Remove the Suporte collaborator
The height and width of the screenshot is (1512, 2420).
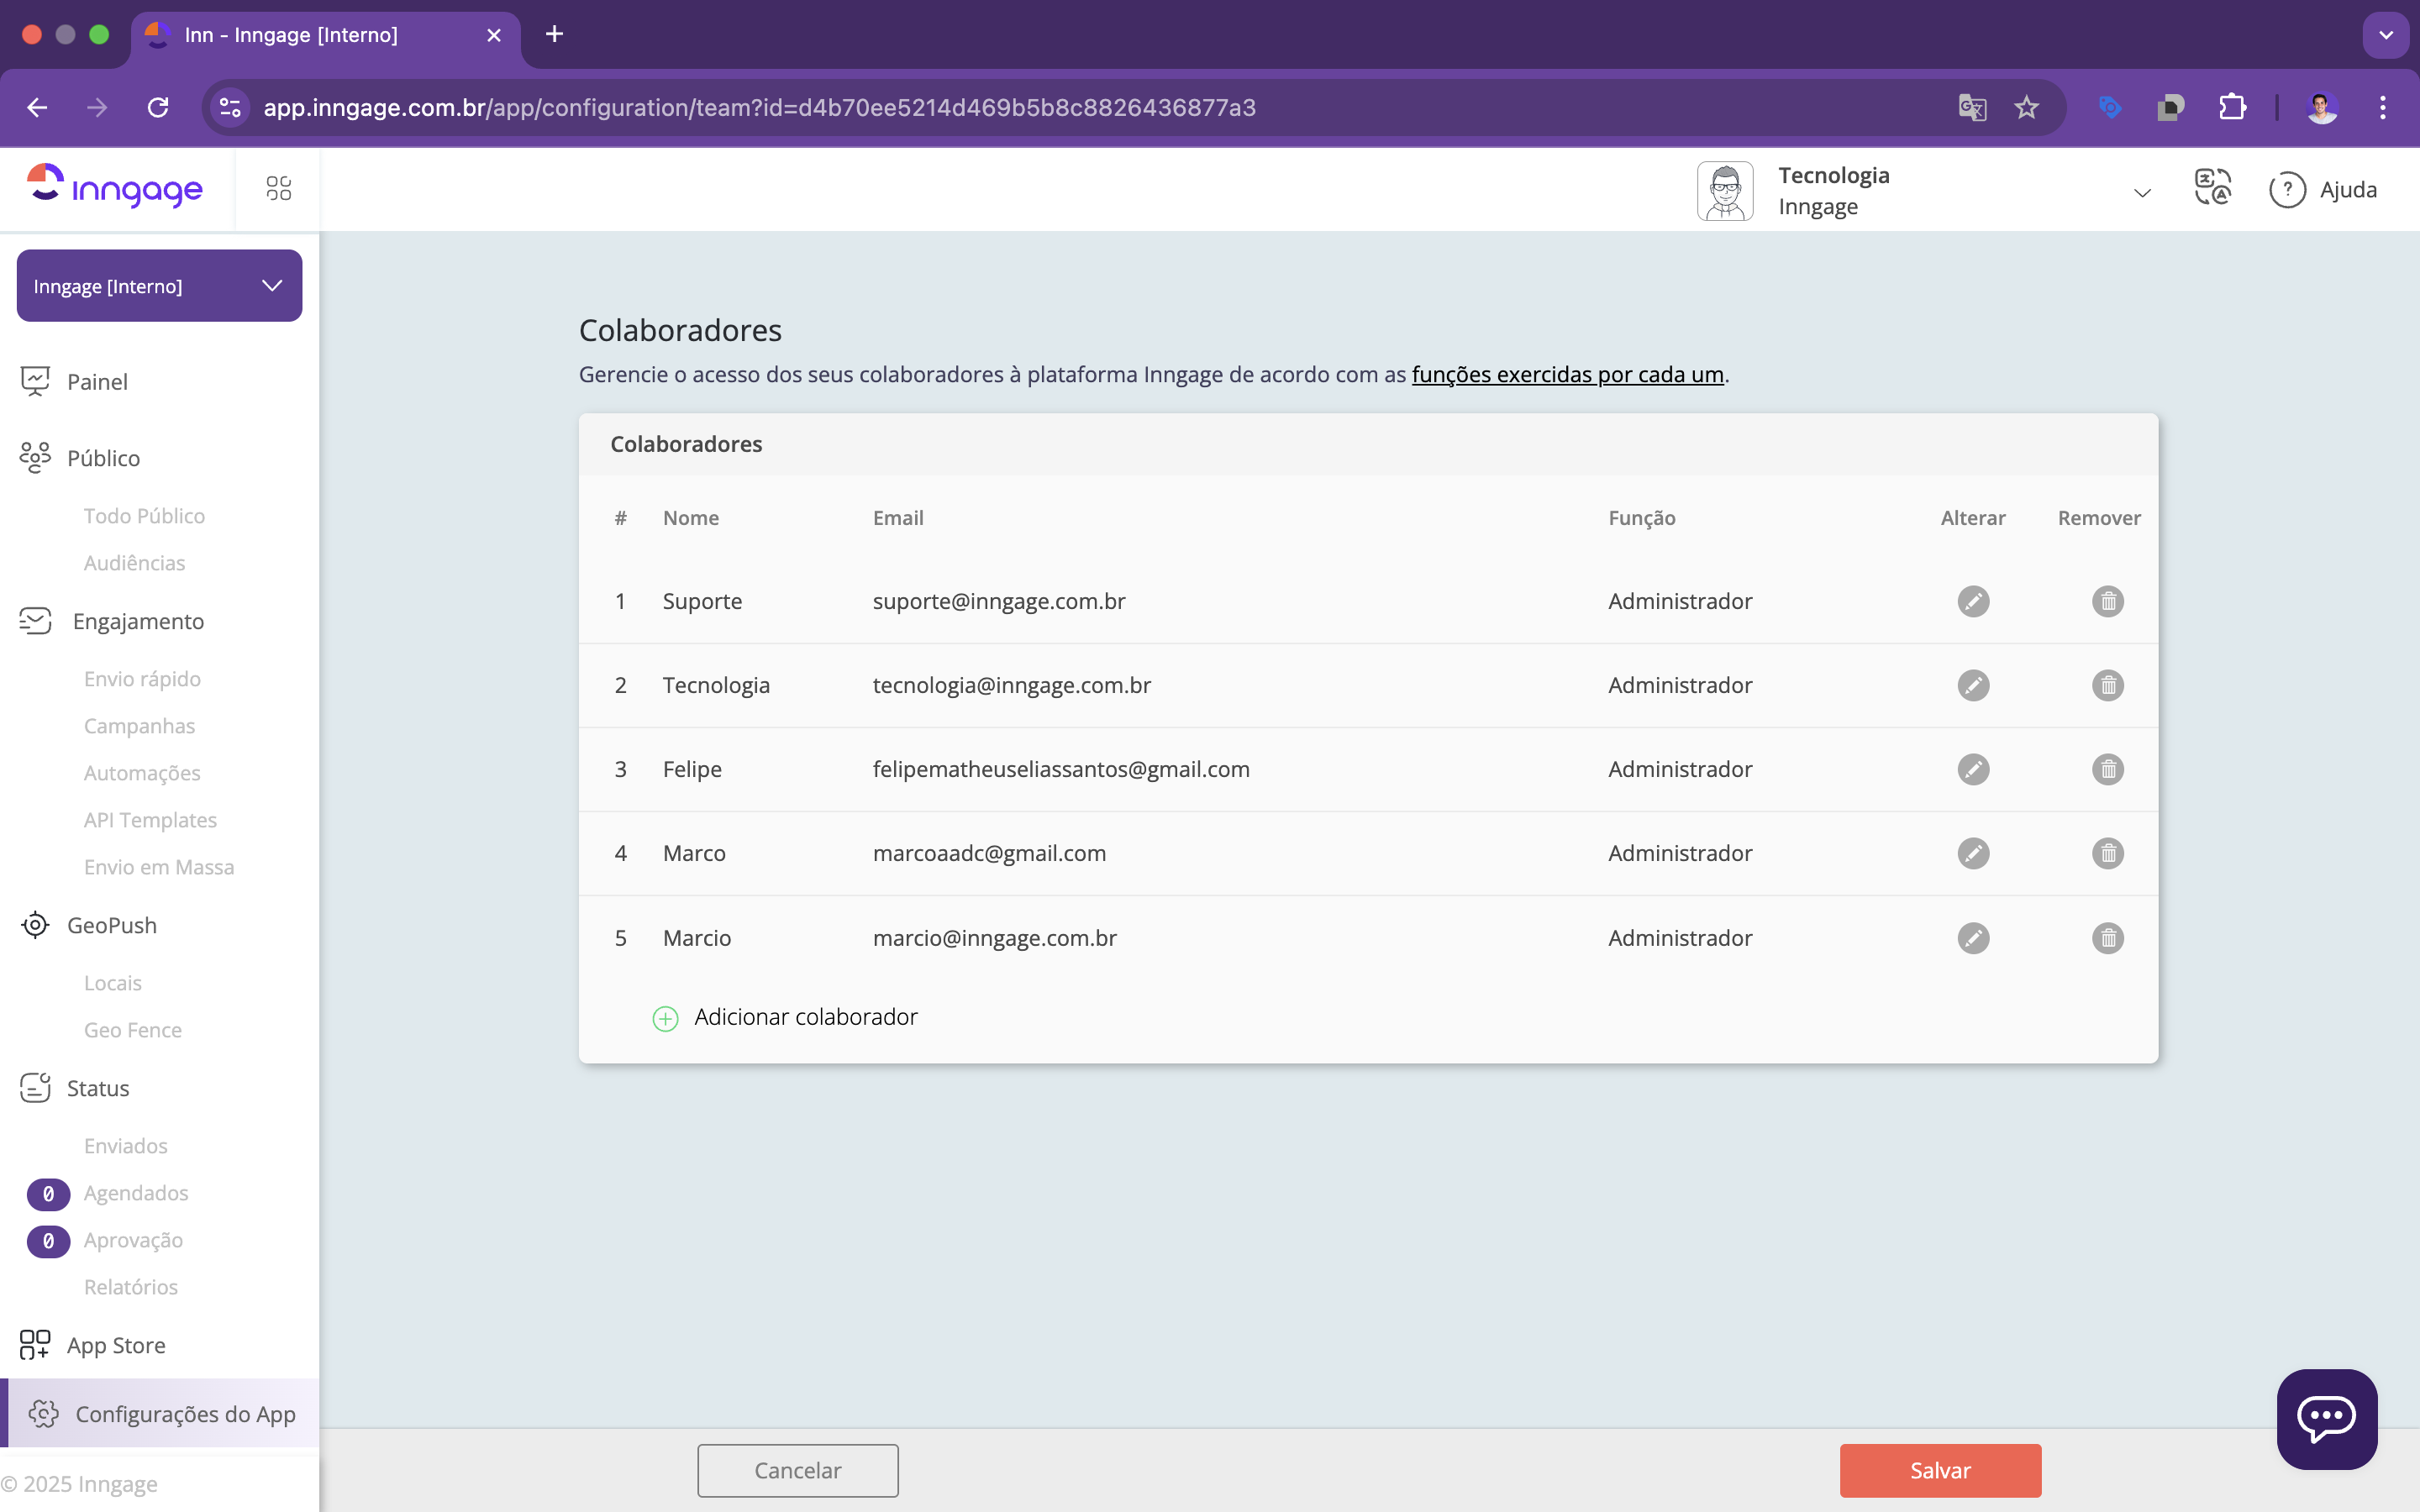click(2108, 601)
